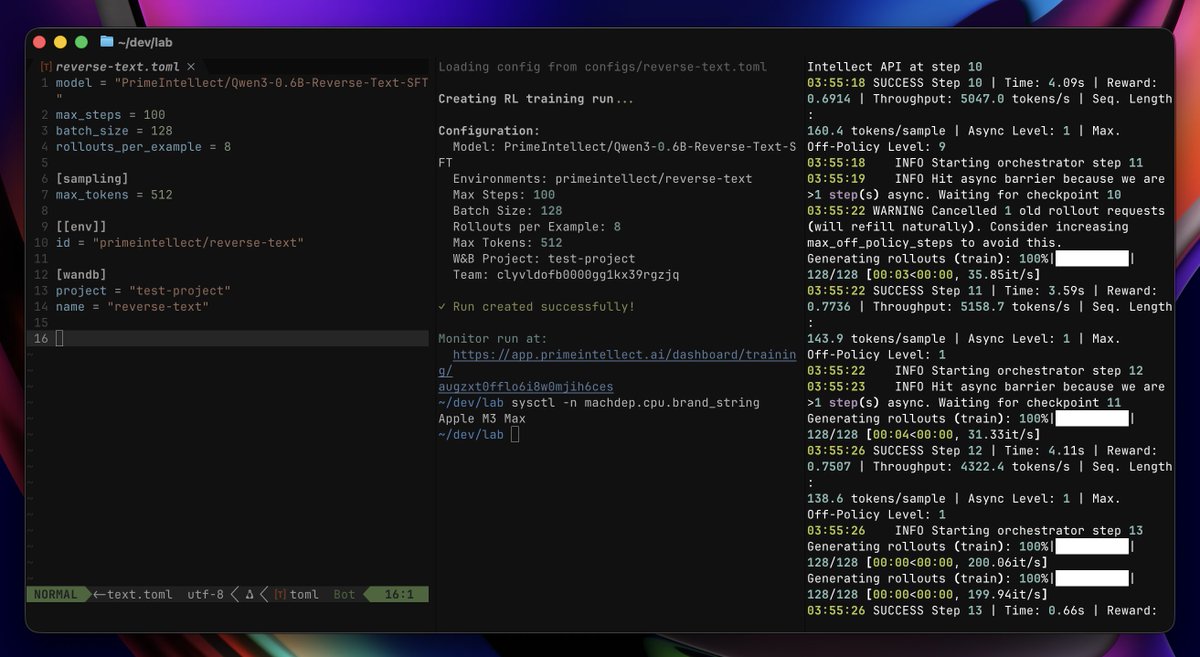Click the 'Team: clyvldofb0000gg1kx39rgzjq' line
The image size is (1200, 657).
[566, 275]
